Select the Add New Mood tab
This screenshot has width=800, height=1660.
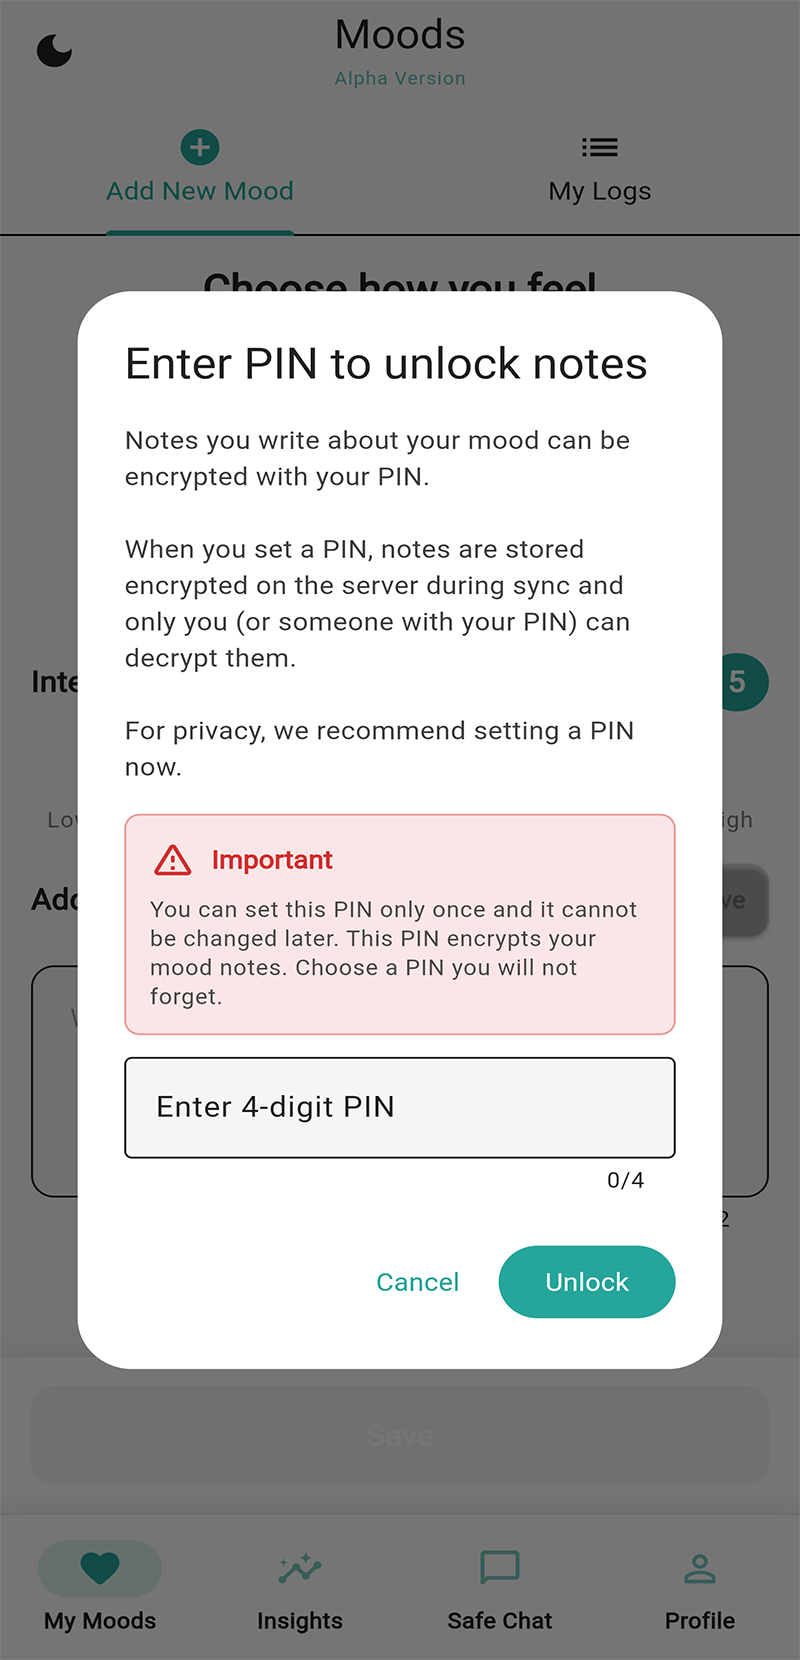pyautogui.click(x=199, y=190)
